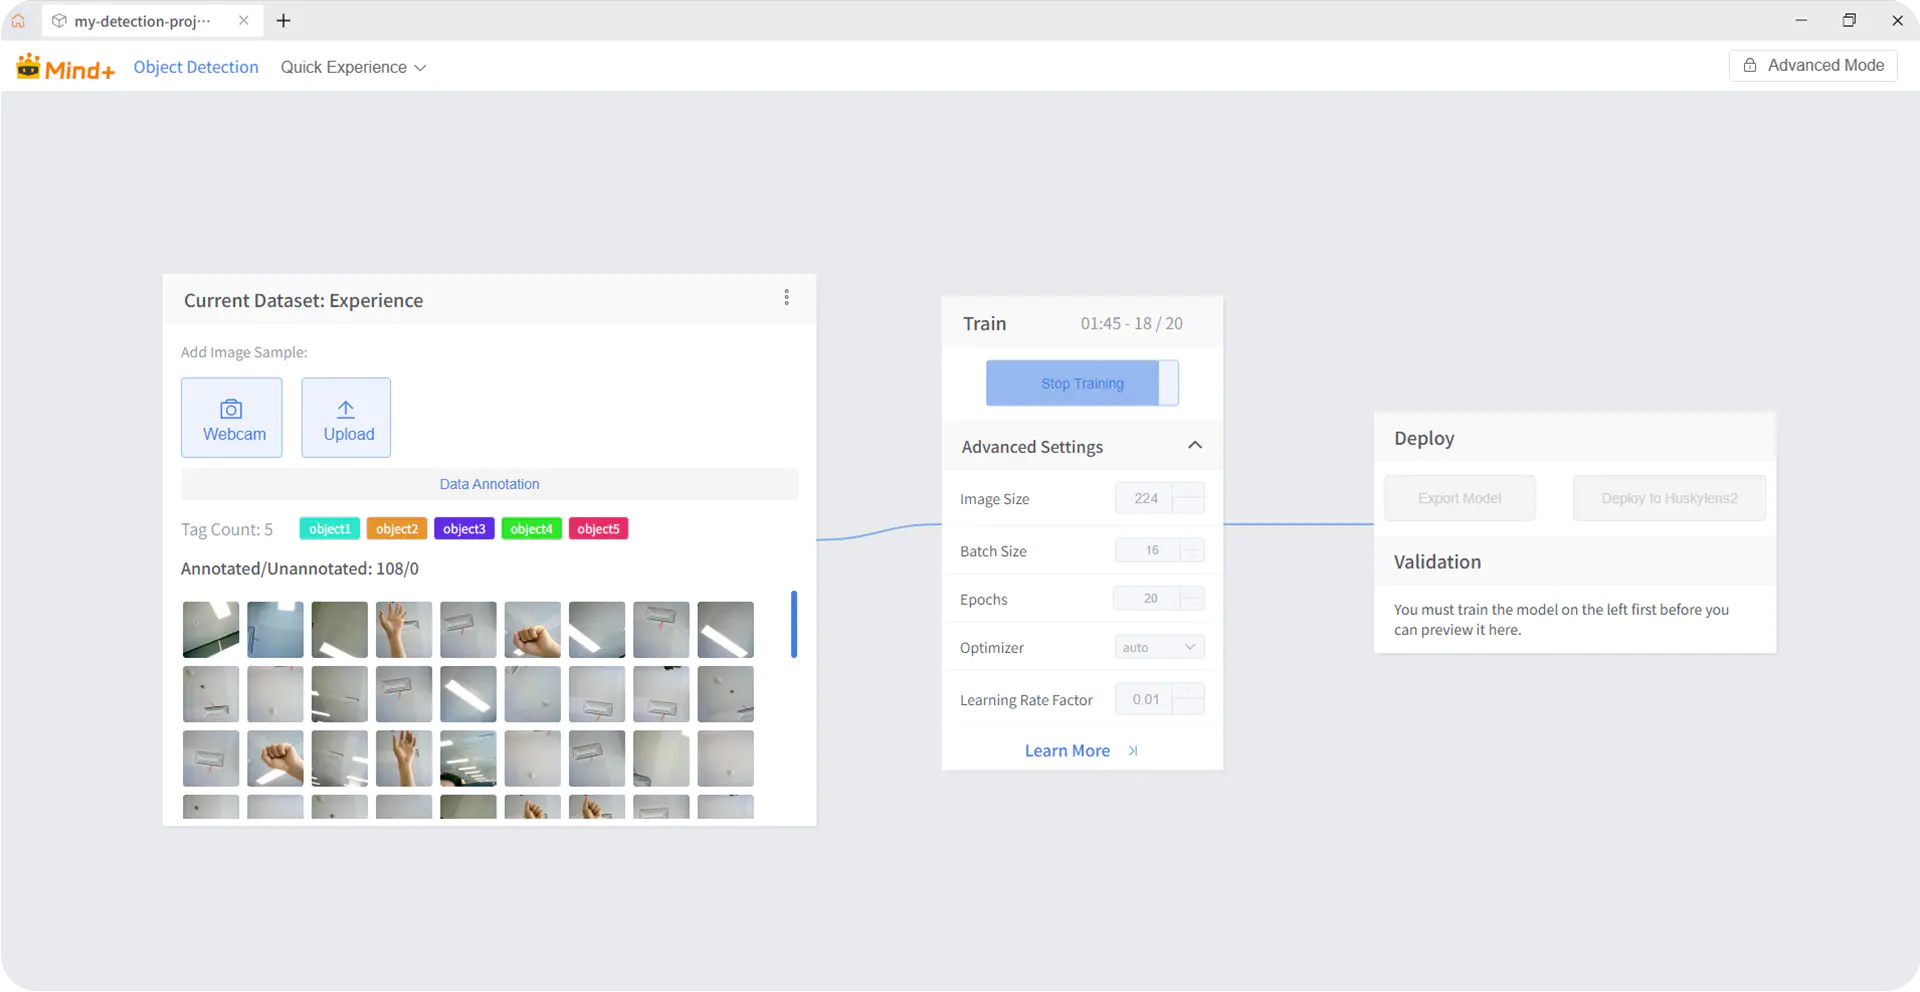Collapse the Advanced Settings section
The height and width of the screenshot is (992, 1920).
1194,446
